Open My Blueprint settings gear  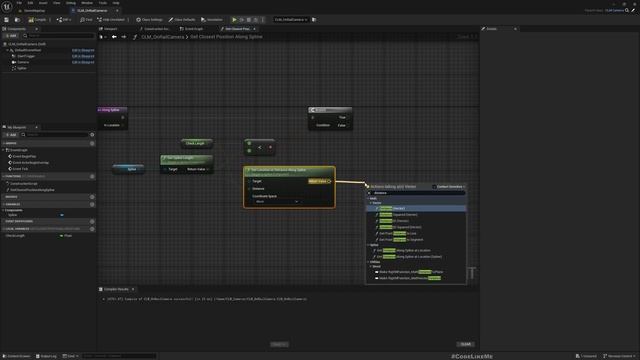(92, 135)
